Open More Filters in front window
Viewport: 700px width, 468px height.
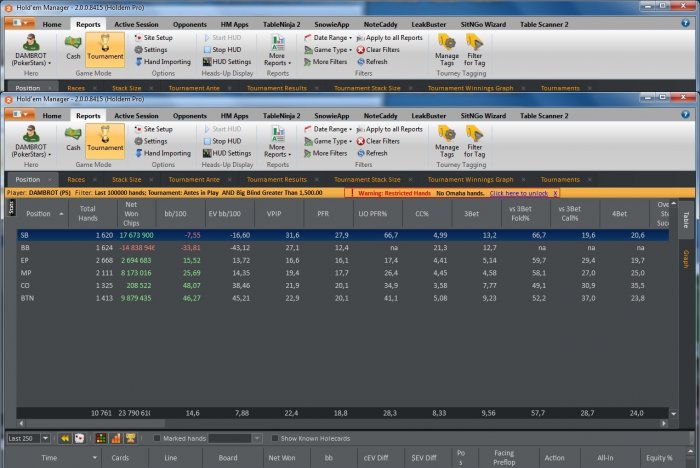[325, 153]
